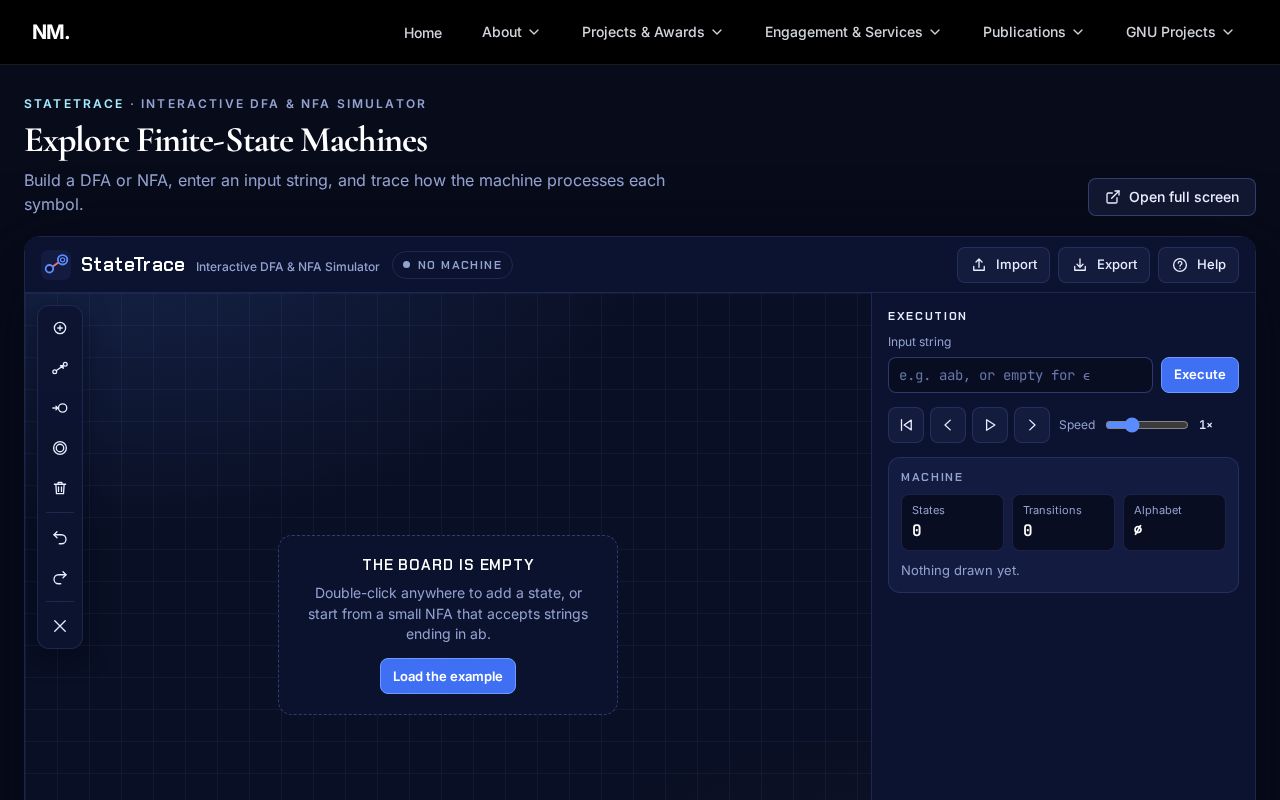1280x800 pixels.
Task: Adjust the Speed slider
Action: 1147,425
